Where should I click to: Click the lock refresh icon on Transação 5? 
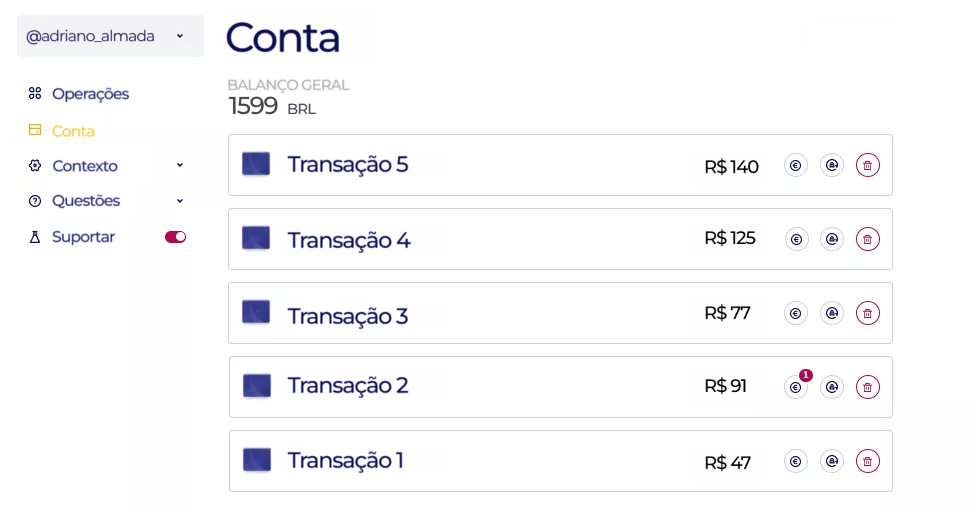[832, 165]
